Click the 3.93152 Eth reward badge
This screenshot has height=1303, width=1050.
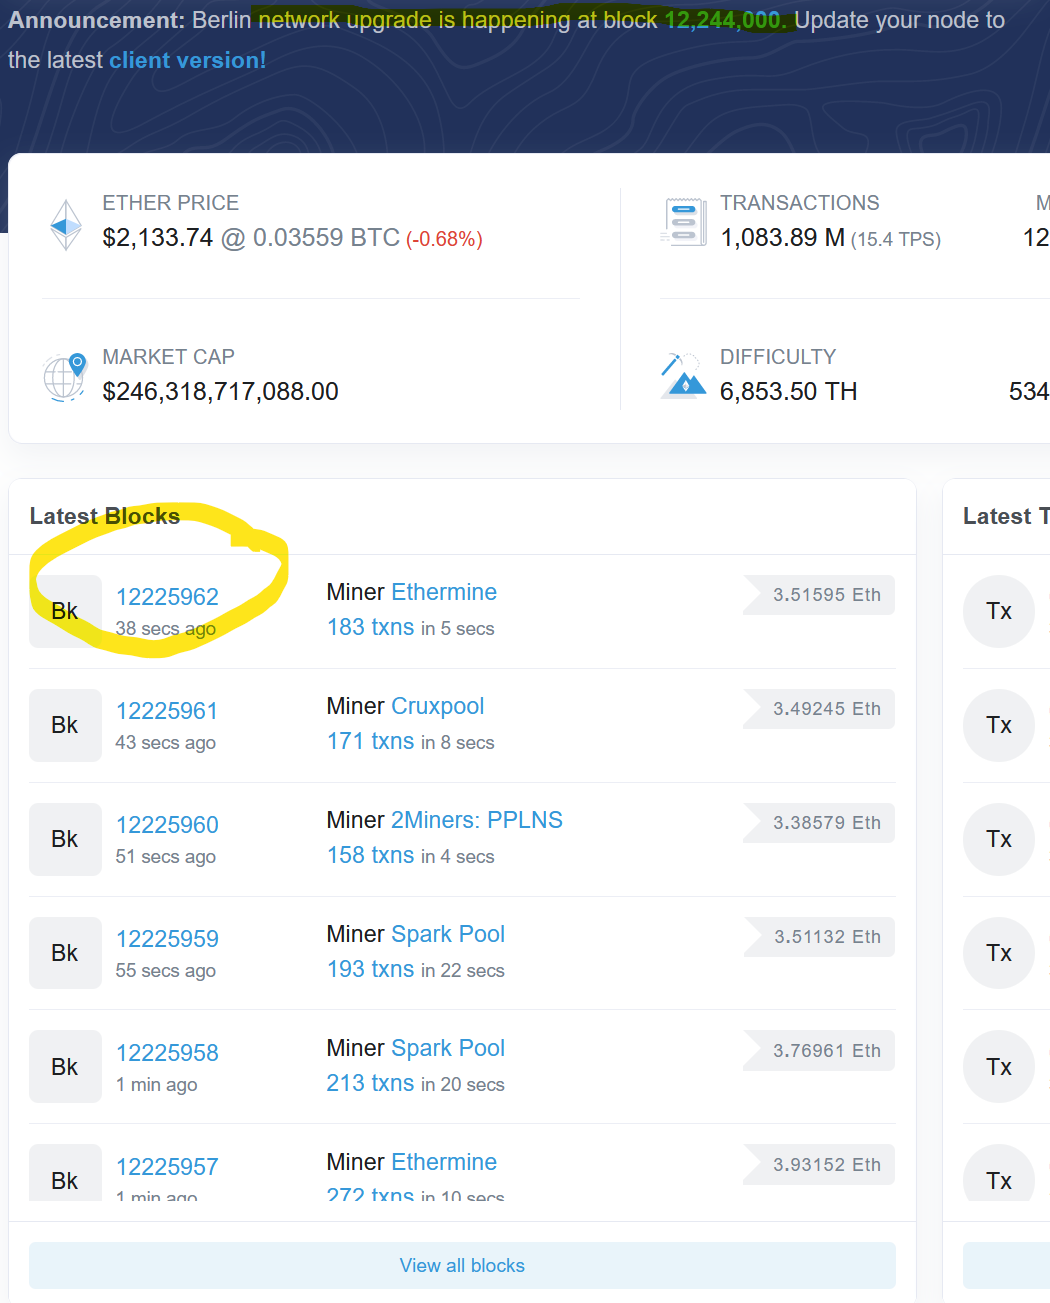point(819,1165)
